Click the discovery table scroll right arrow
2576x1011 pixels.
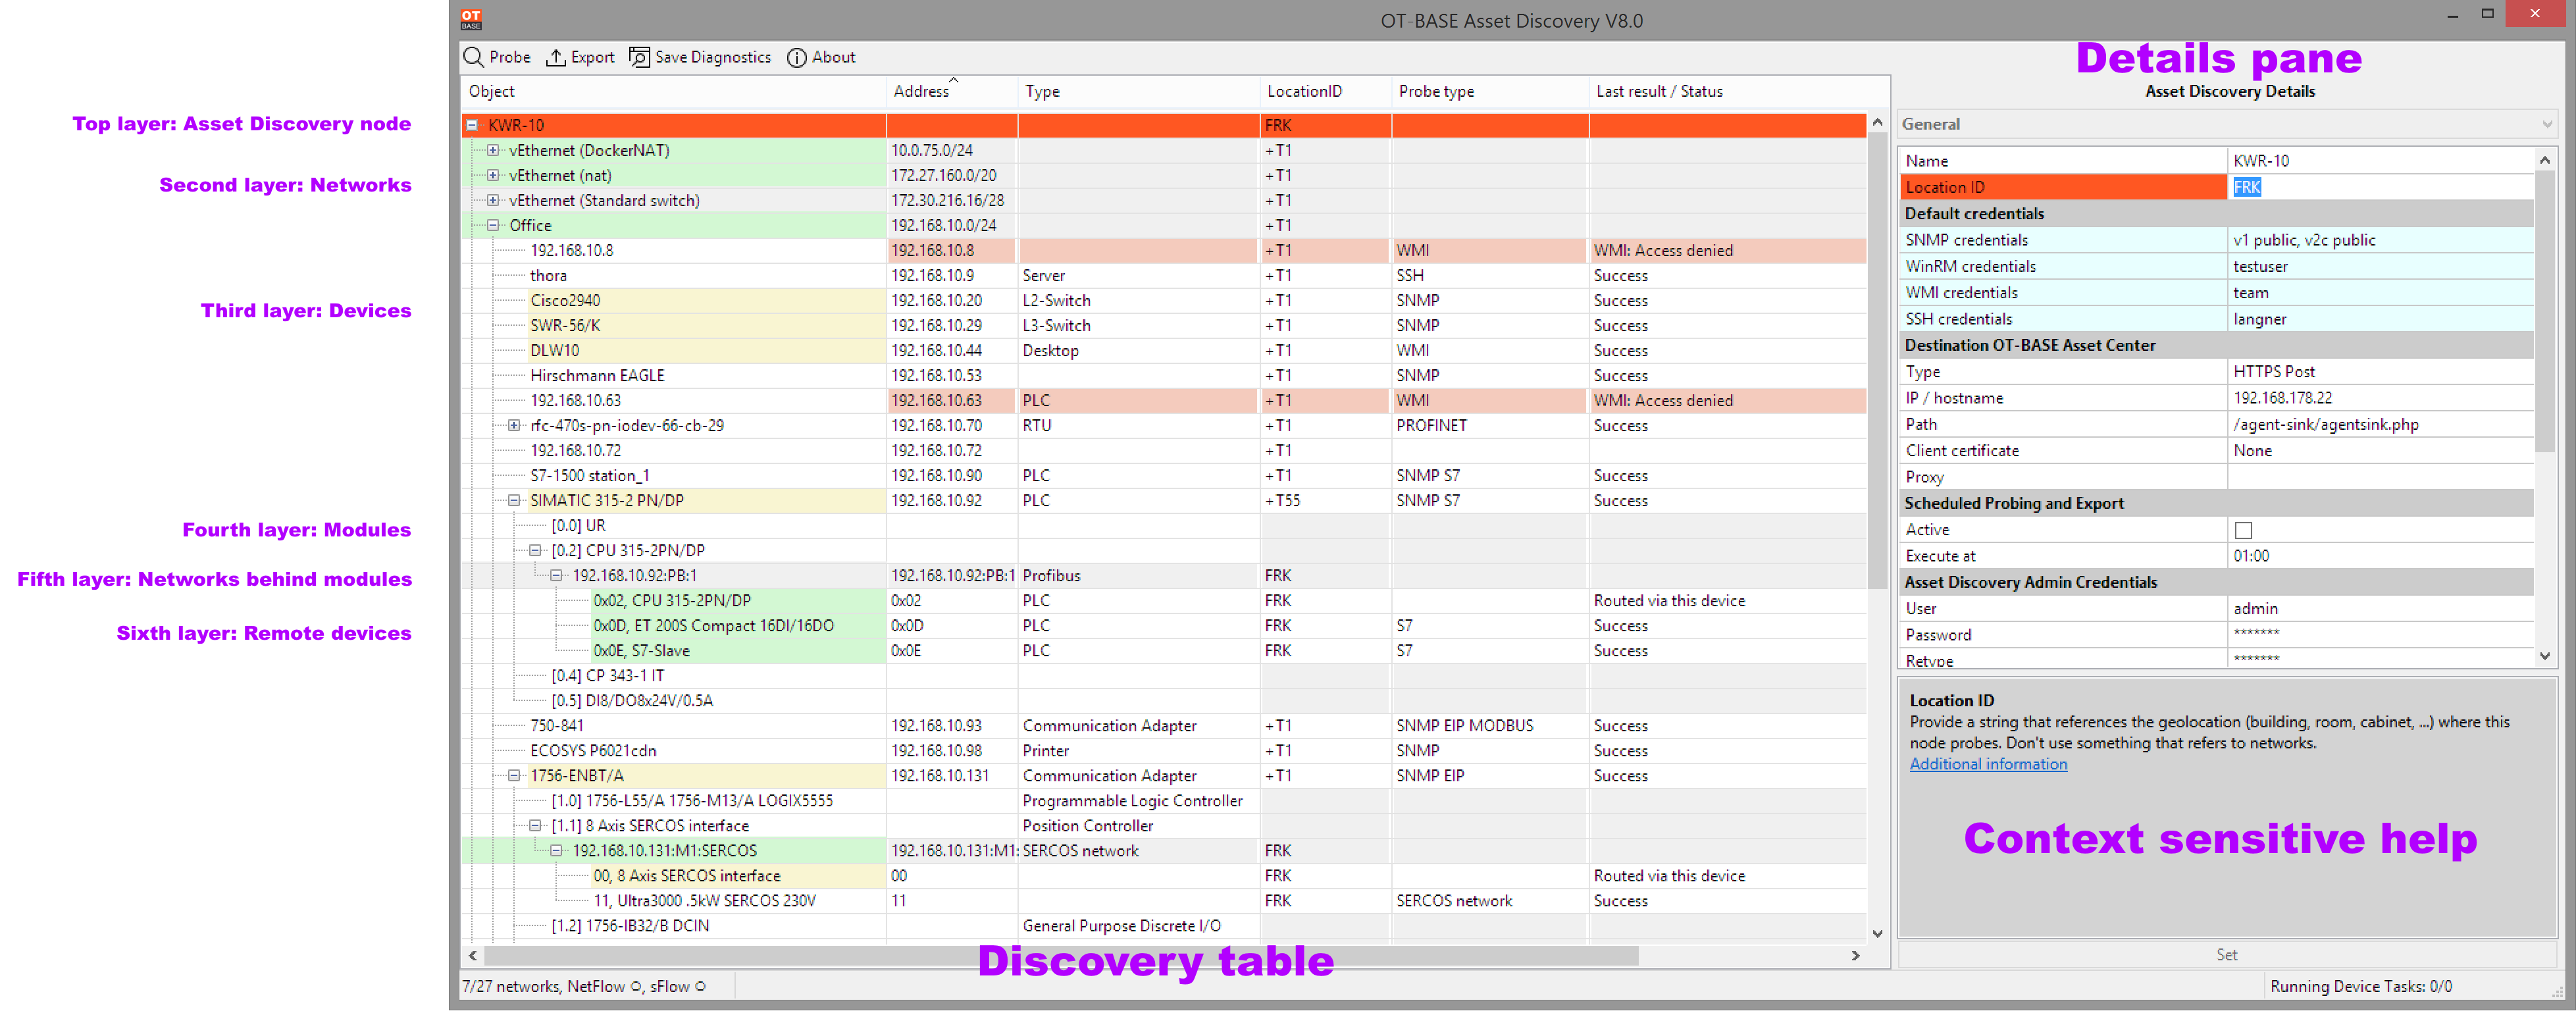(1856, 956)
